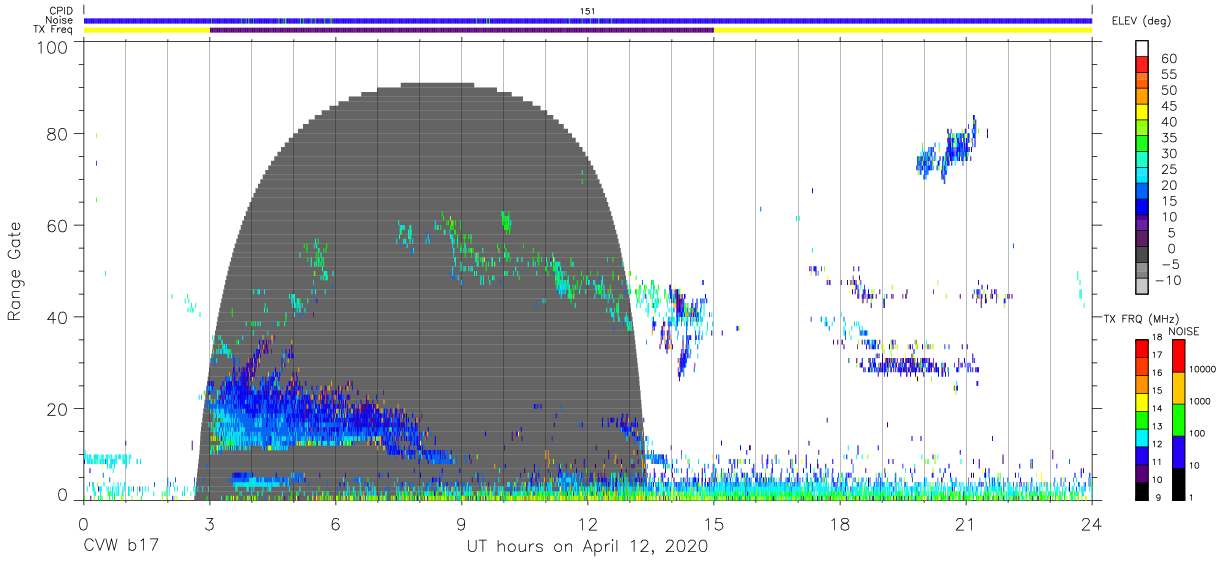1228x567 pixels.
Task: Click the 100 label on NOISE legend
Action: (1196, 434)
